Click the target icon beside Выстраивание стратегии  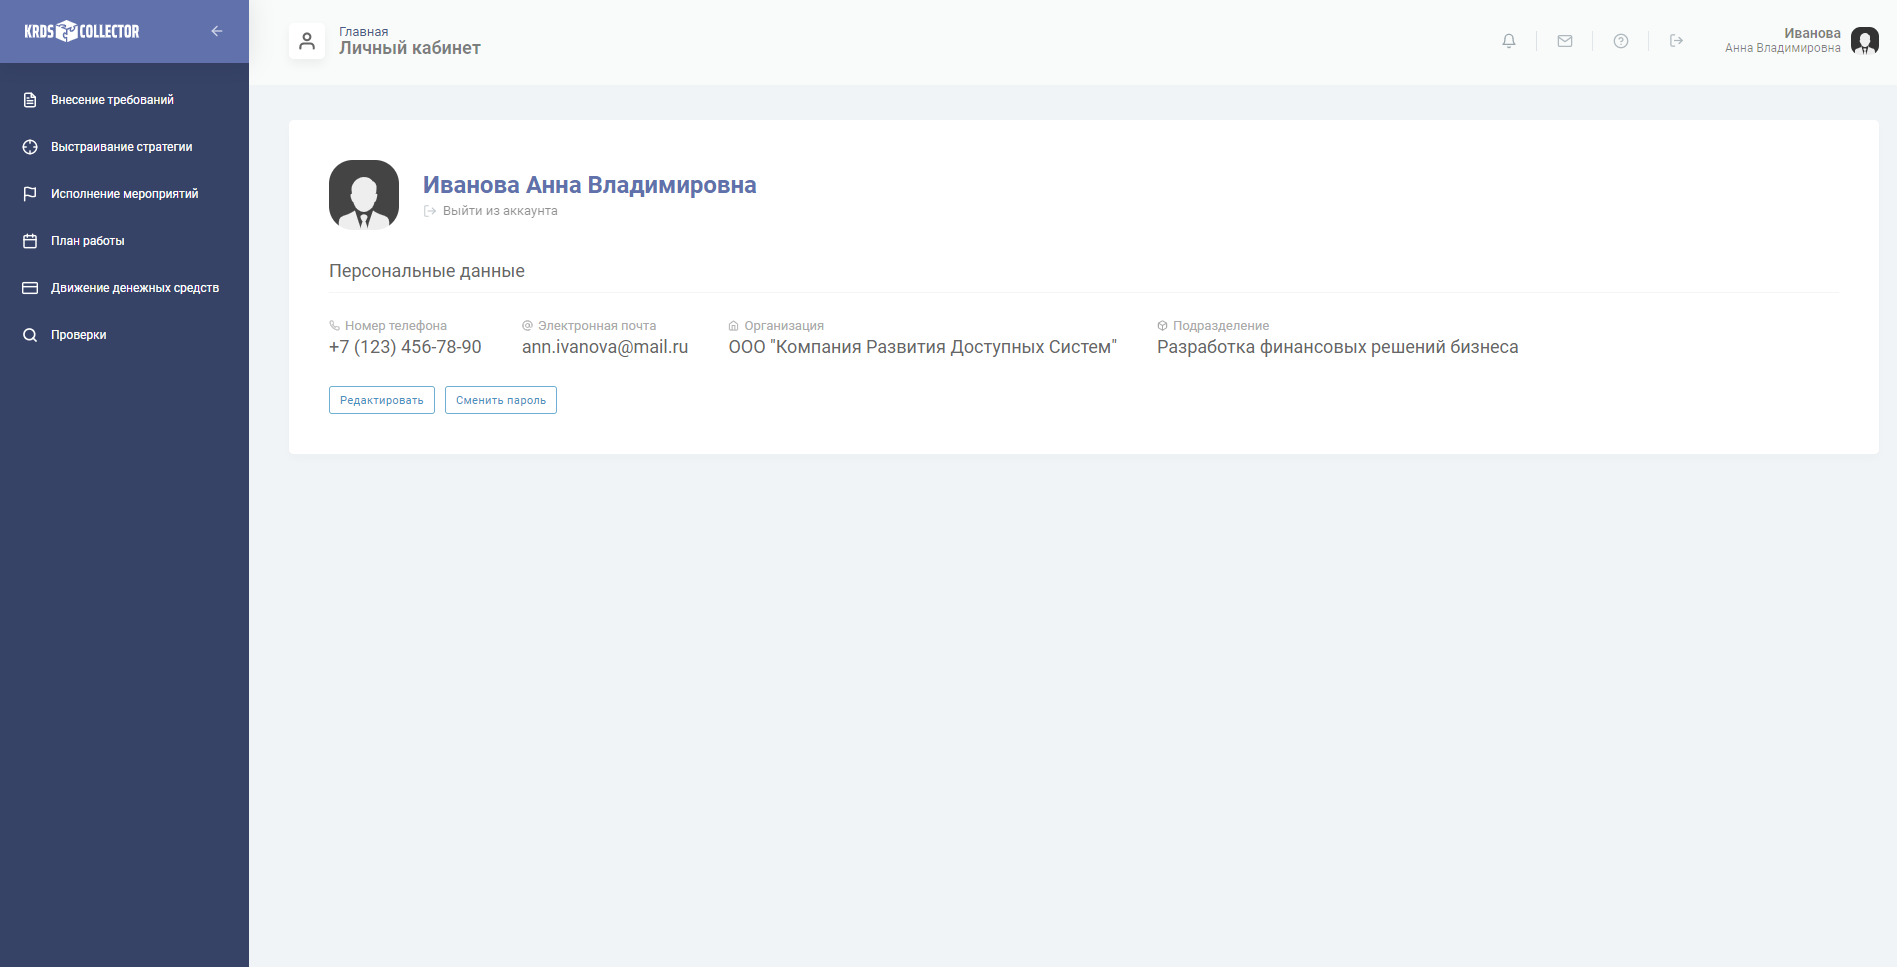click(30, 147)
